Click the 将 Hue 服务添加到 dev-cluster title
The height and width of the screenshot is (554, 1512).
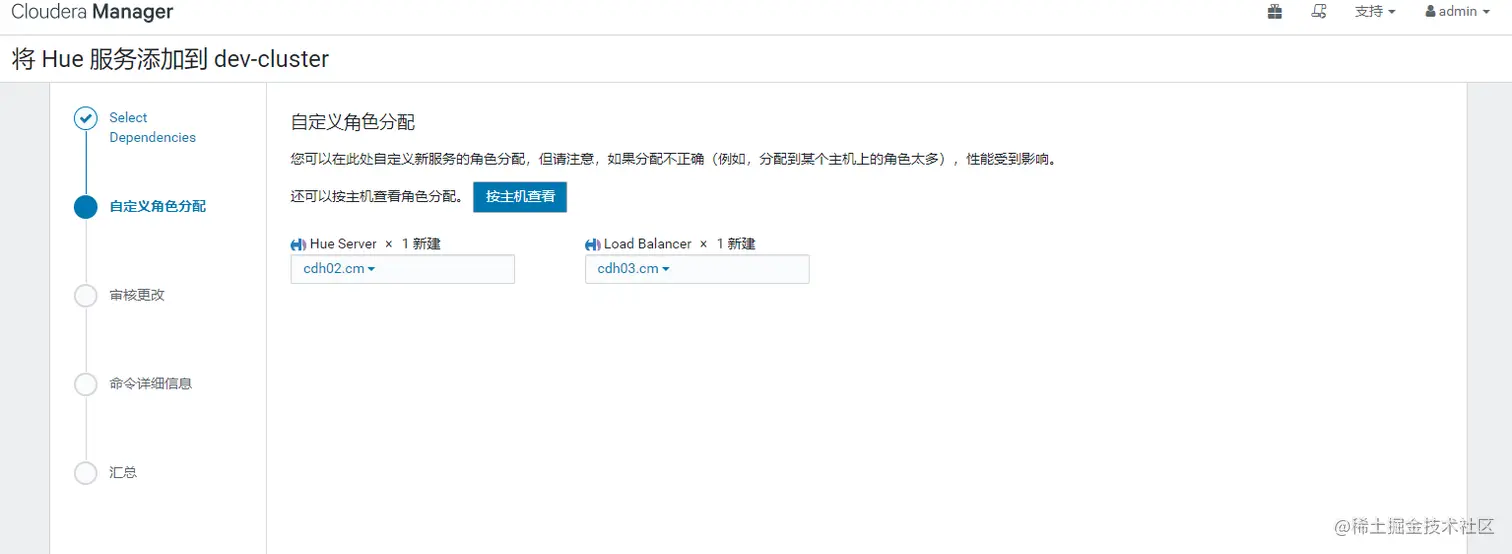[x=170, y=59]
